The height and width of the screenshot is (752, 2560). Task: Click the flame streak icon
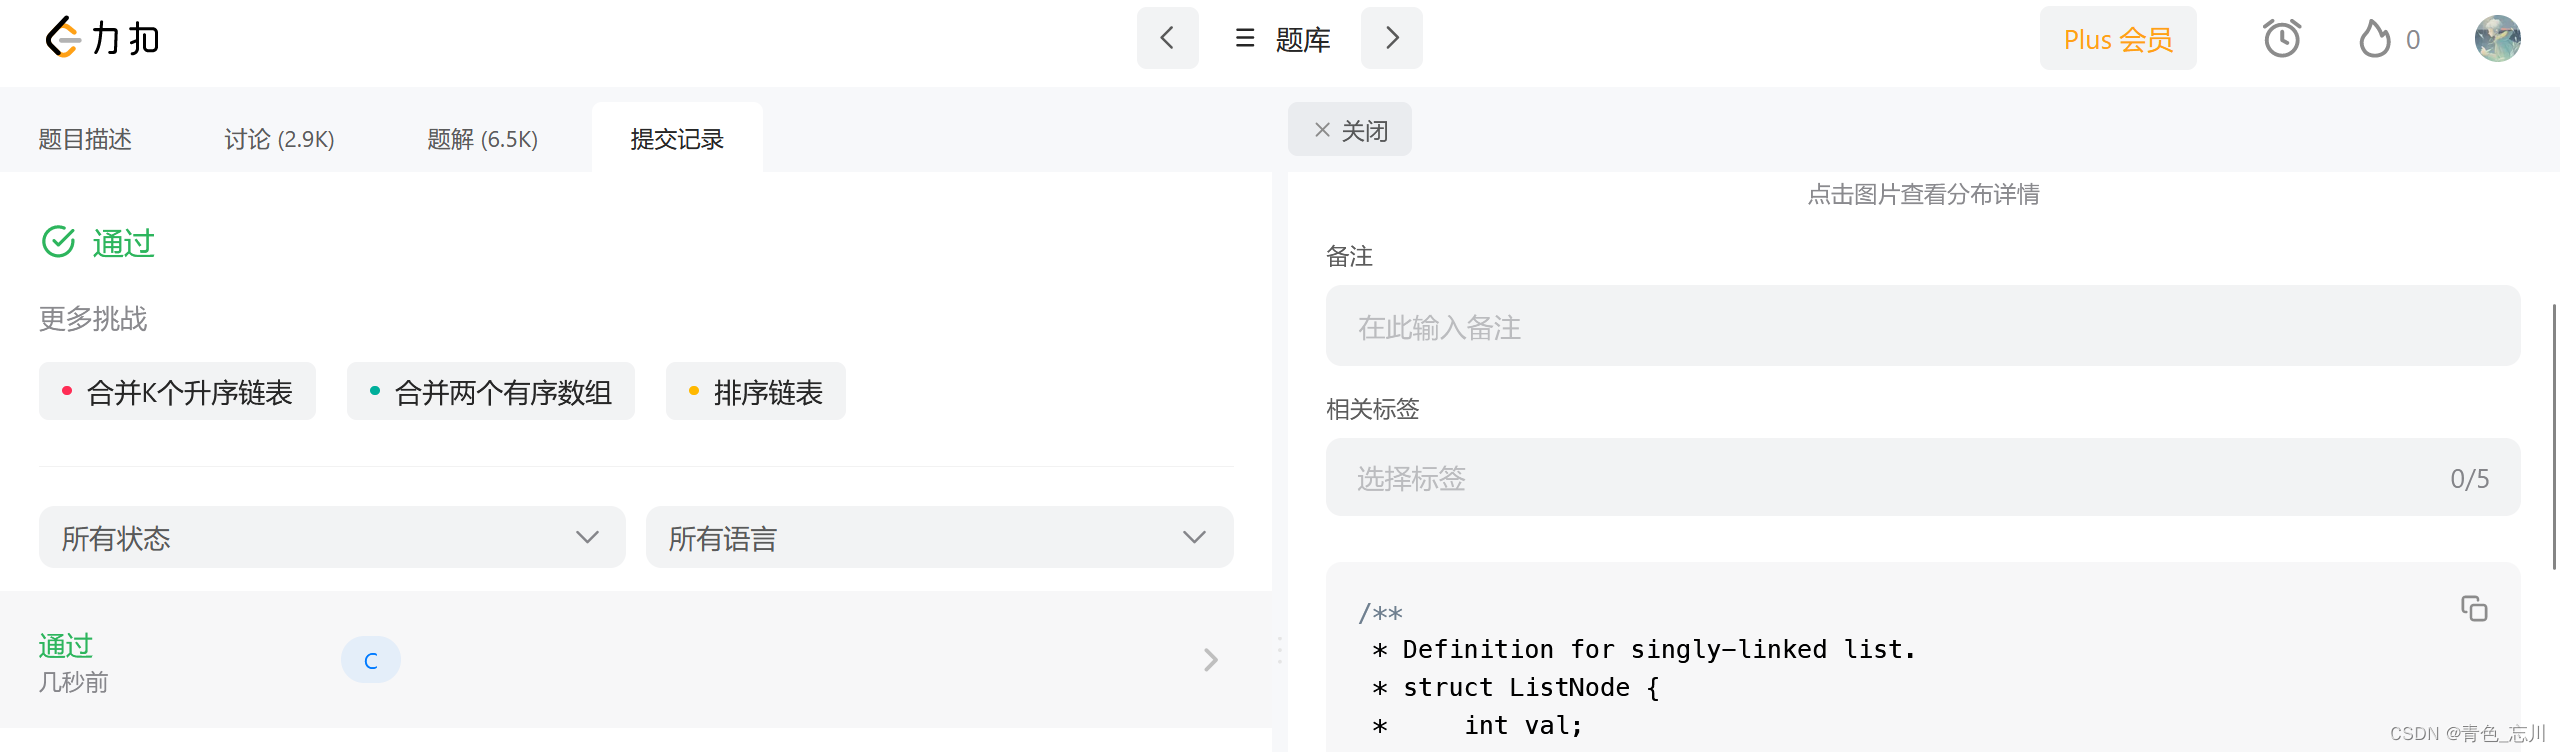click(2375, 40)
